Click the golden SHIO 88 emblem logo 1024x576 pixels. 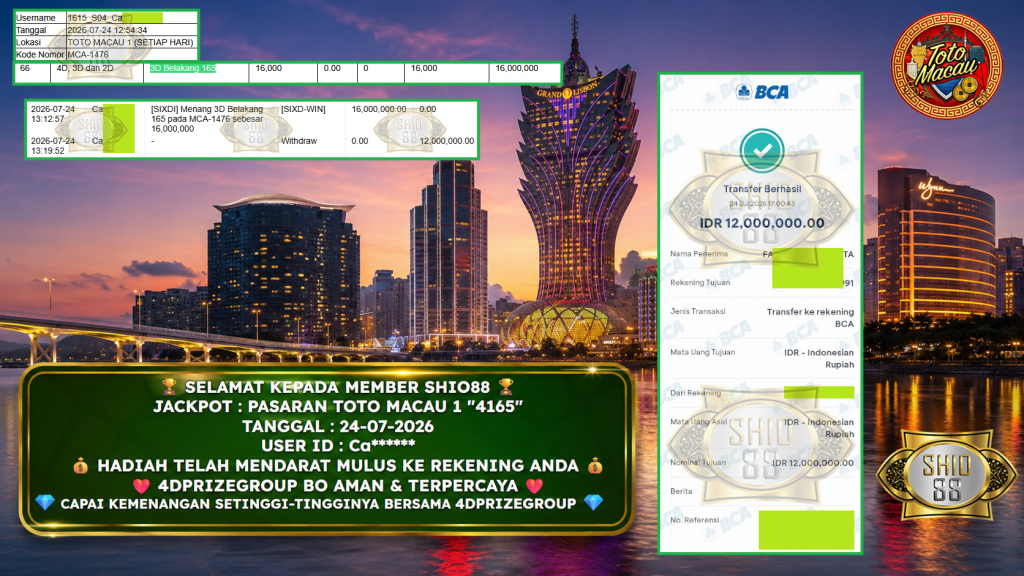point(947,476)
